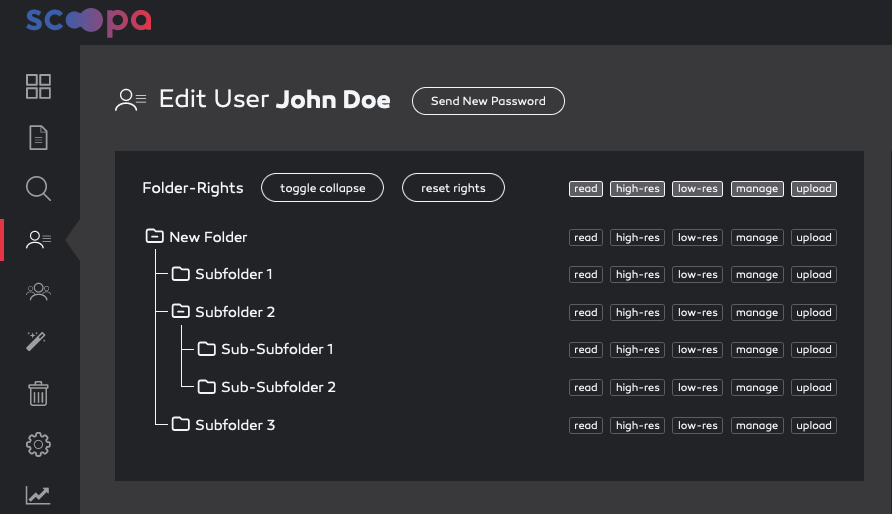The height and width of the screenshot is (514, 892).
Task: Toggle high-res right for Subfolder 1
Action: click(x=637, y=275)
